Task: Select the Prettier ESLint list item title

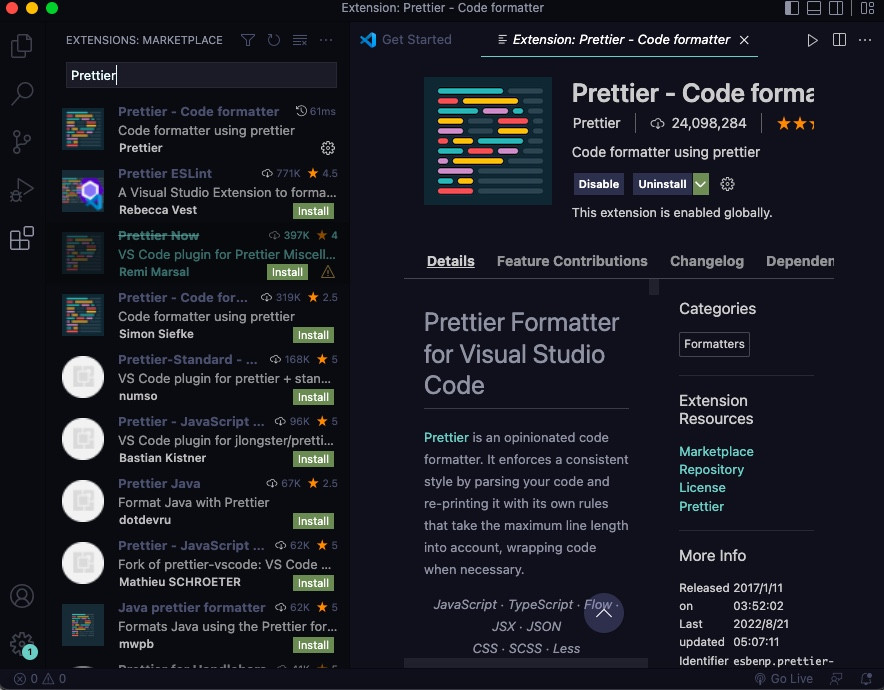Action: point(165,174)
